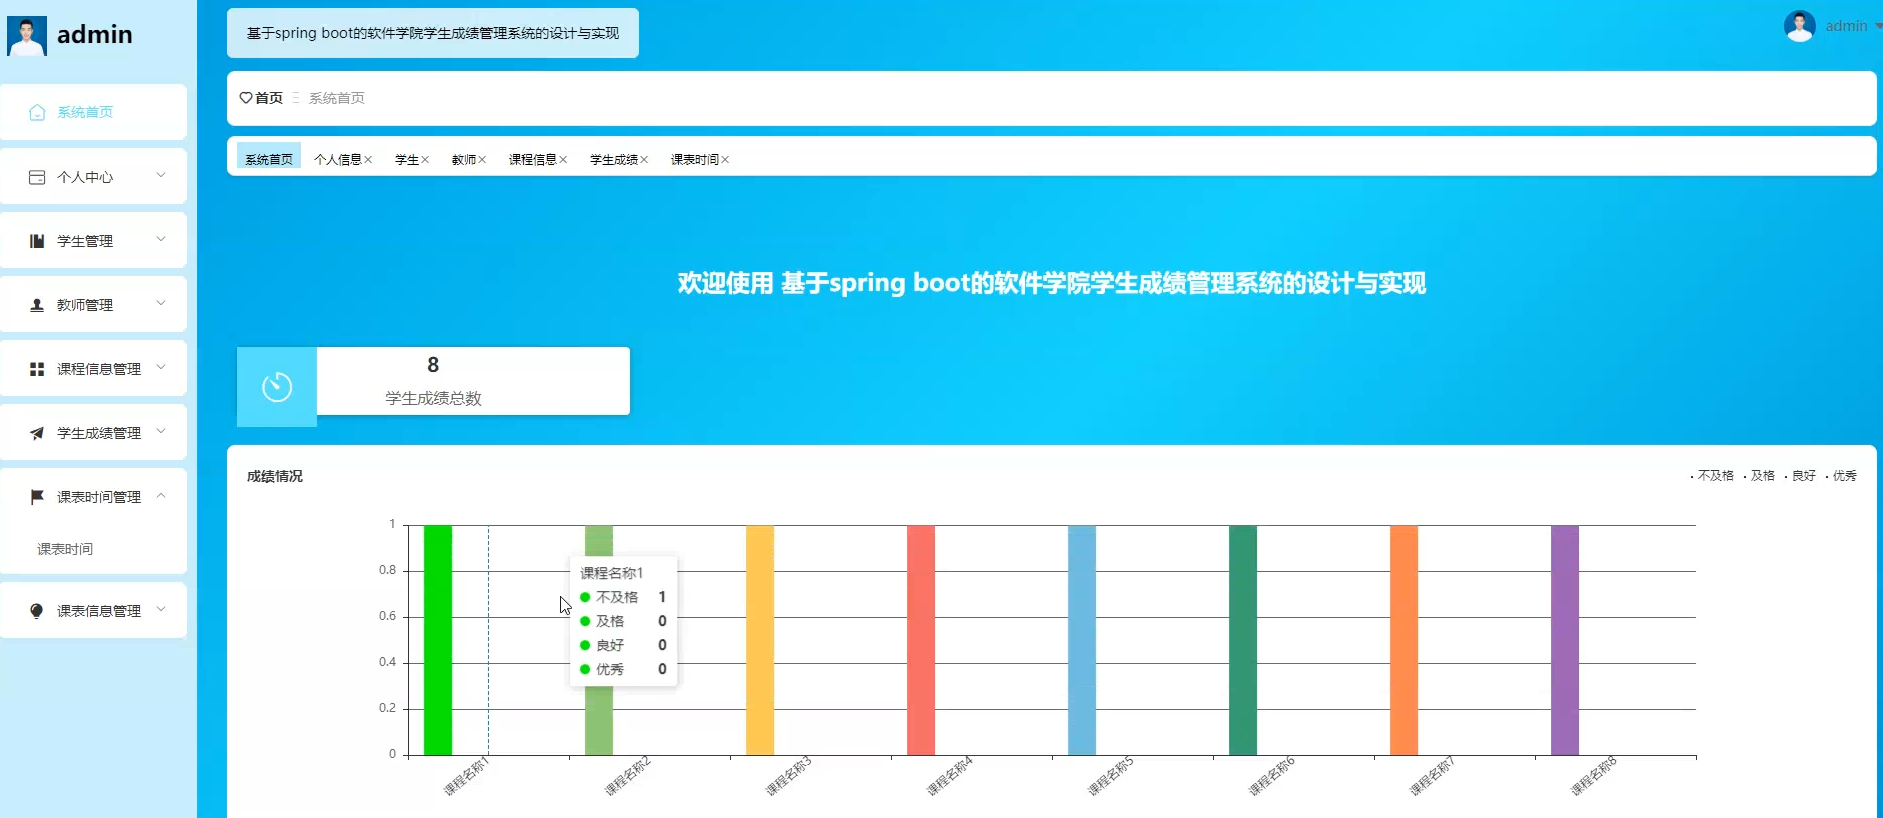Image resolution: width=1883 pixels, height=818 pixels.
Task: Click the 课程名称5 axis label
Action: [x=1111, y=776]
